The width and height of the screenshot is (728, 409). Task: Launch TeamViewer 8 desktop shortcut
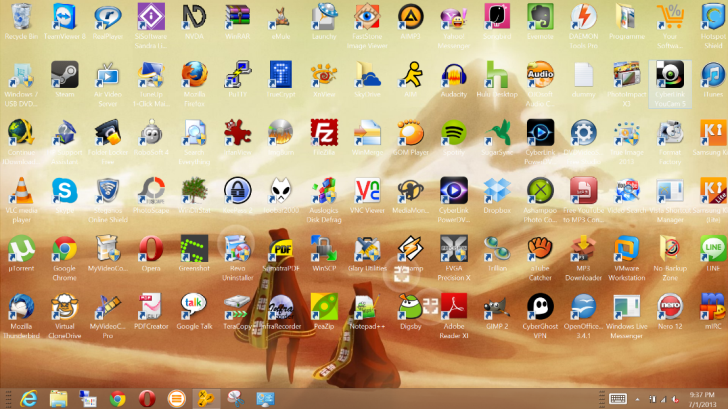[x=65, y=17]
